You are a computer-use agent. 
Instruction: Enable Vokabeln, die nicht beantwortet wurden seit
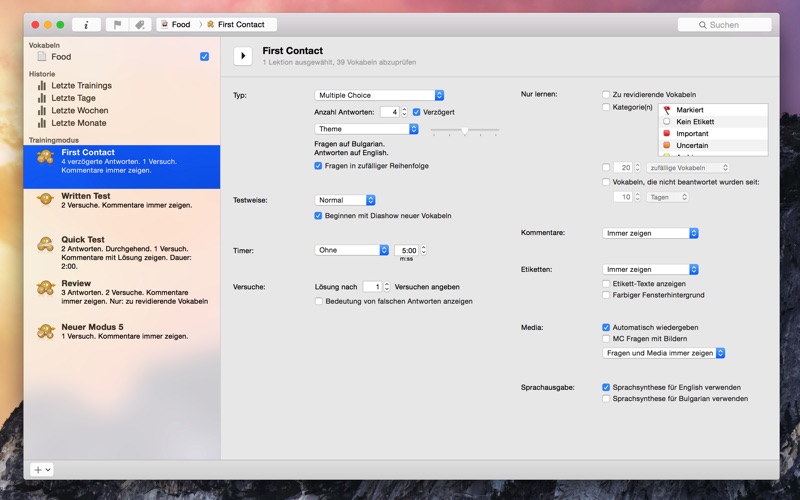point(606,182)
